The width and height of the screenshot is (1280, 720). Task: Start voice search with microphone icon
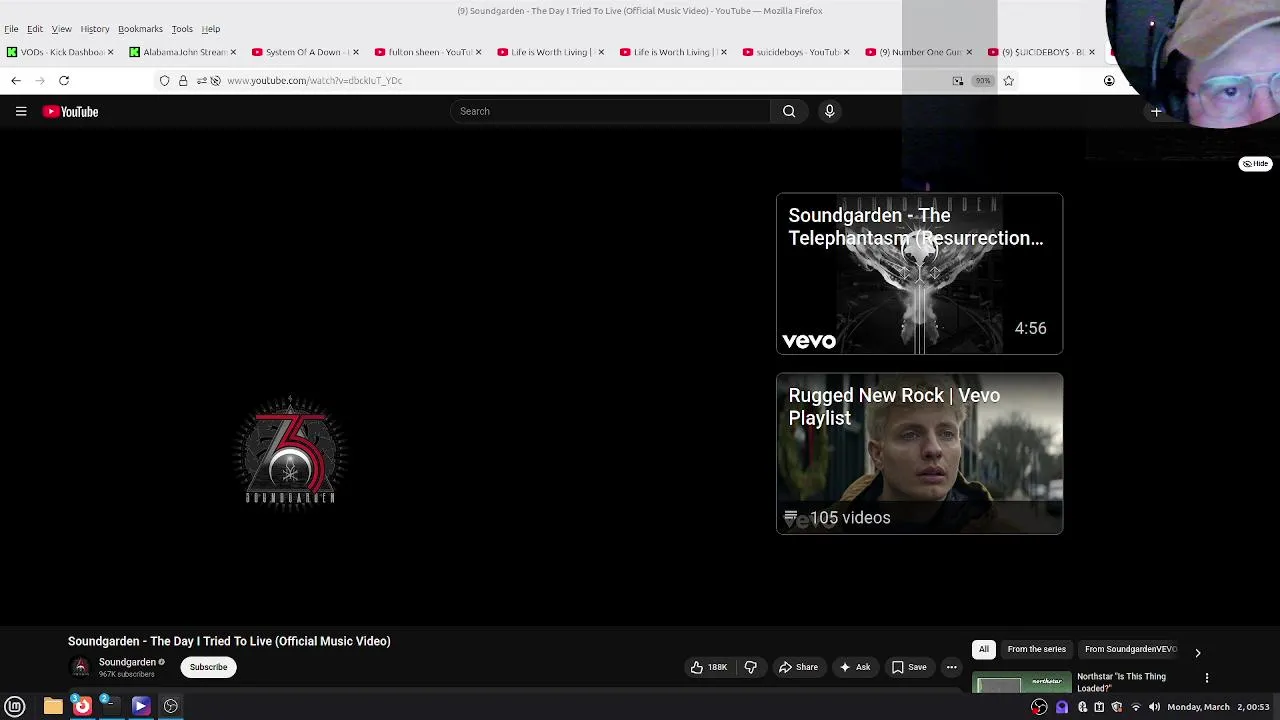tap(829, 111)
